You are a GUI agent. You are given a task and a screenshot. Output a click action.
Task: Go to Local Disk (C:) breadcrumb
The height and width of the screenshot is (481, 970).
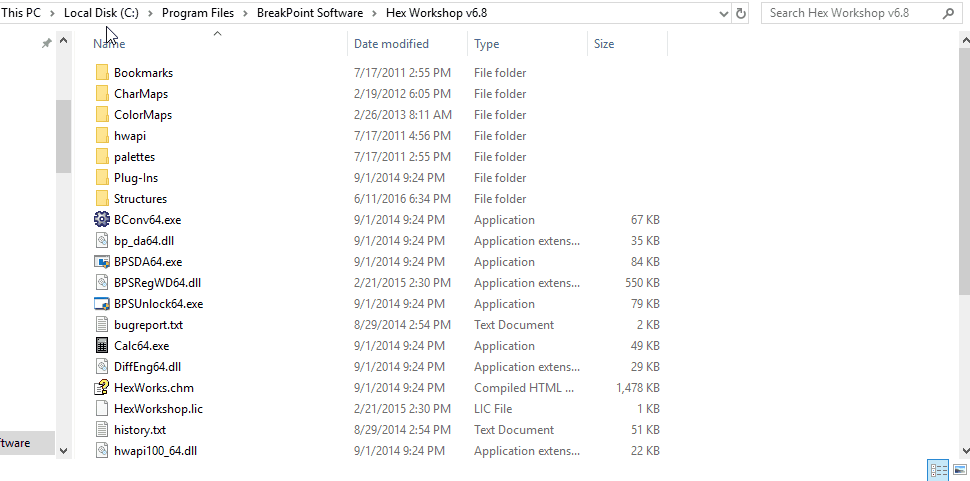coord(101,13)
